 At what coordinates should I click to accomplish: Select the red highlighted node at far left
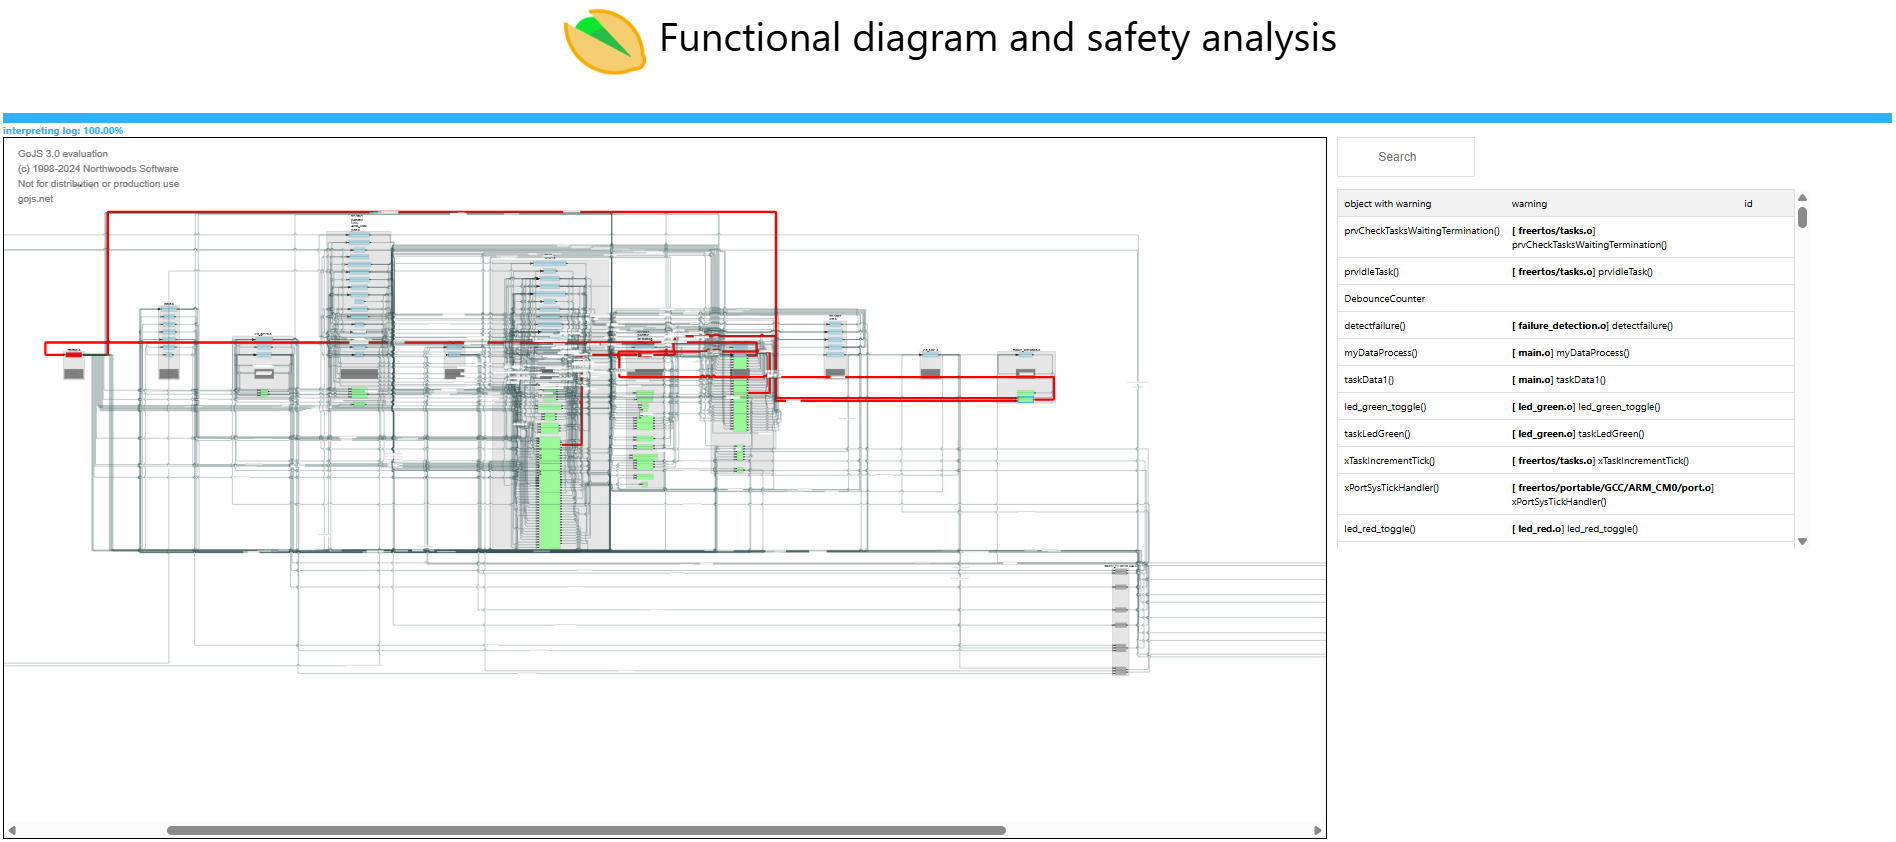point(73,354)
